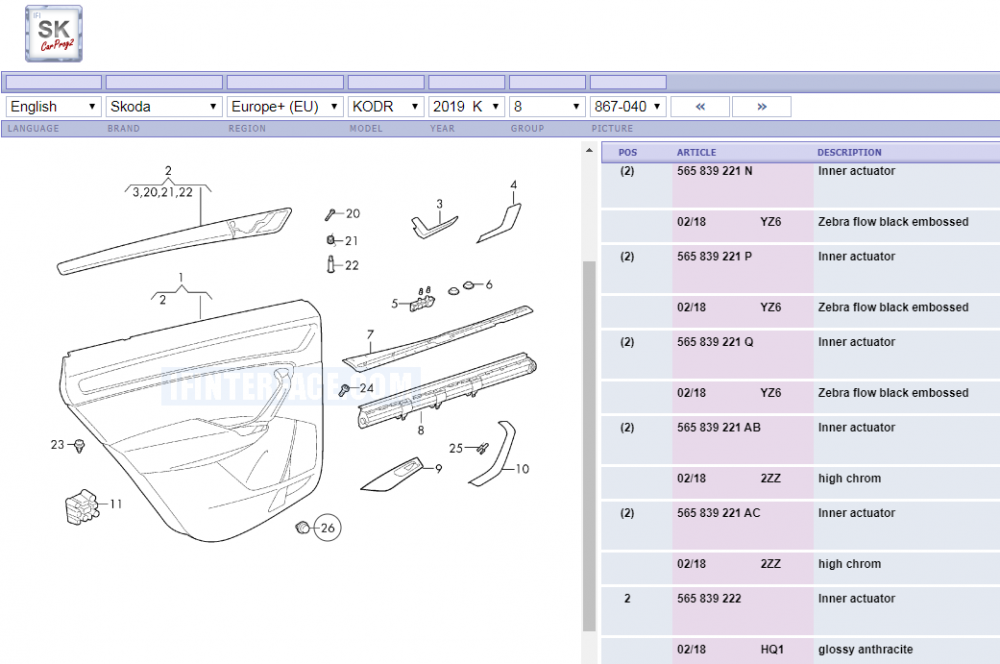Click clip part labeled 22

(330, 264)
